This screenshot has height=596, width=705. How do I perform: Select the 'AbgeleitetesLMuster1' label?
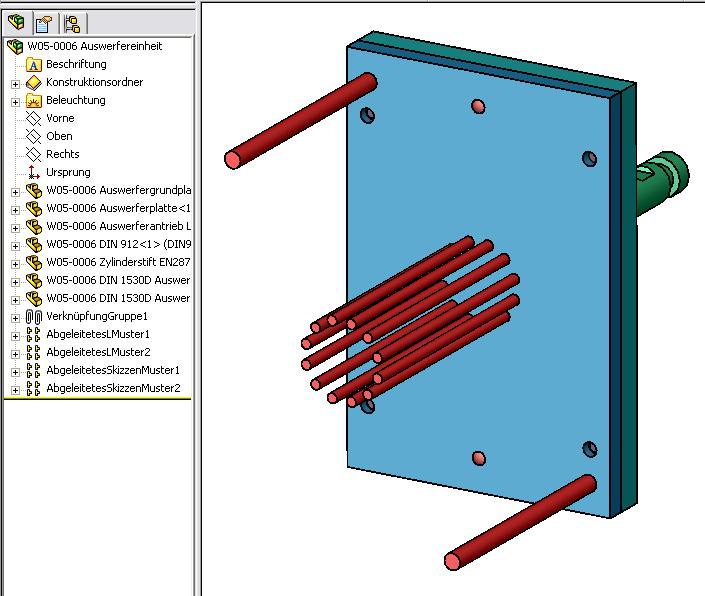click(x=98, y=334)
